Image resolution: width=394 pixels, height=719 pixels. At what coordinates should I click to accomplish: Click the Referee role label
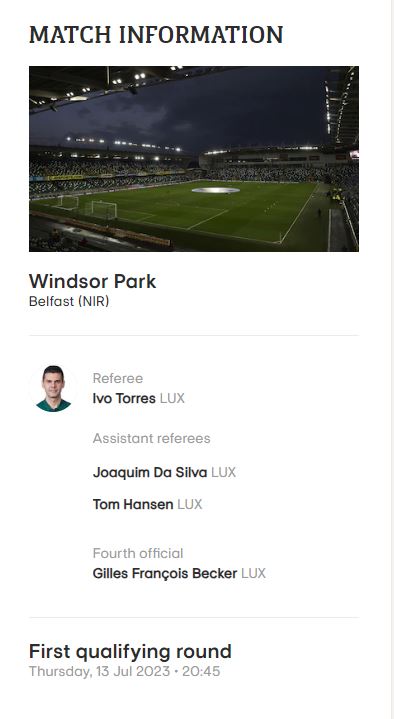[x=118, y=378]
